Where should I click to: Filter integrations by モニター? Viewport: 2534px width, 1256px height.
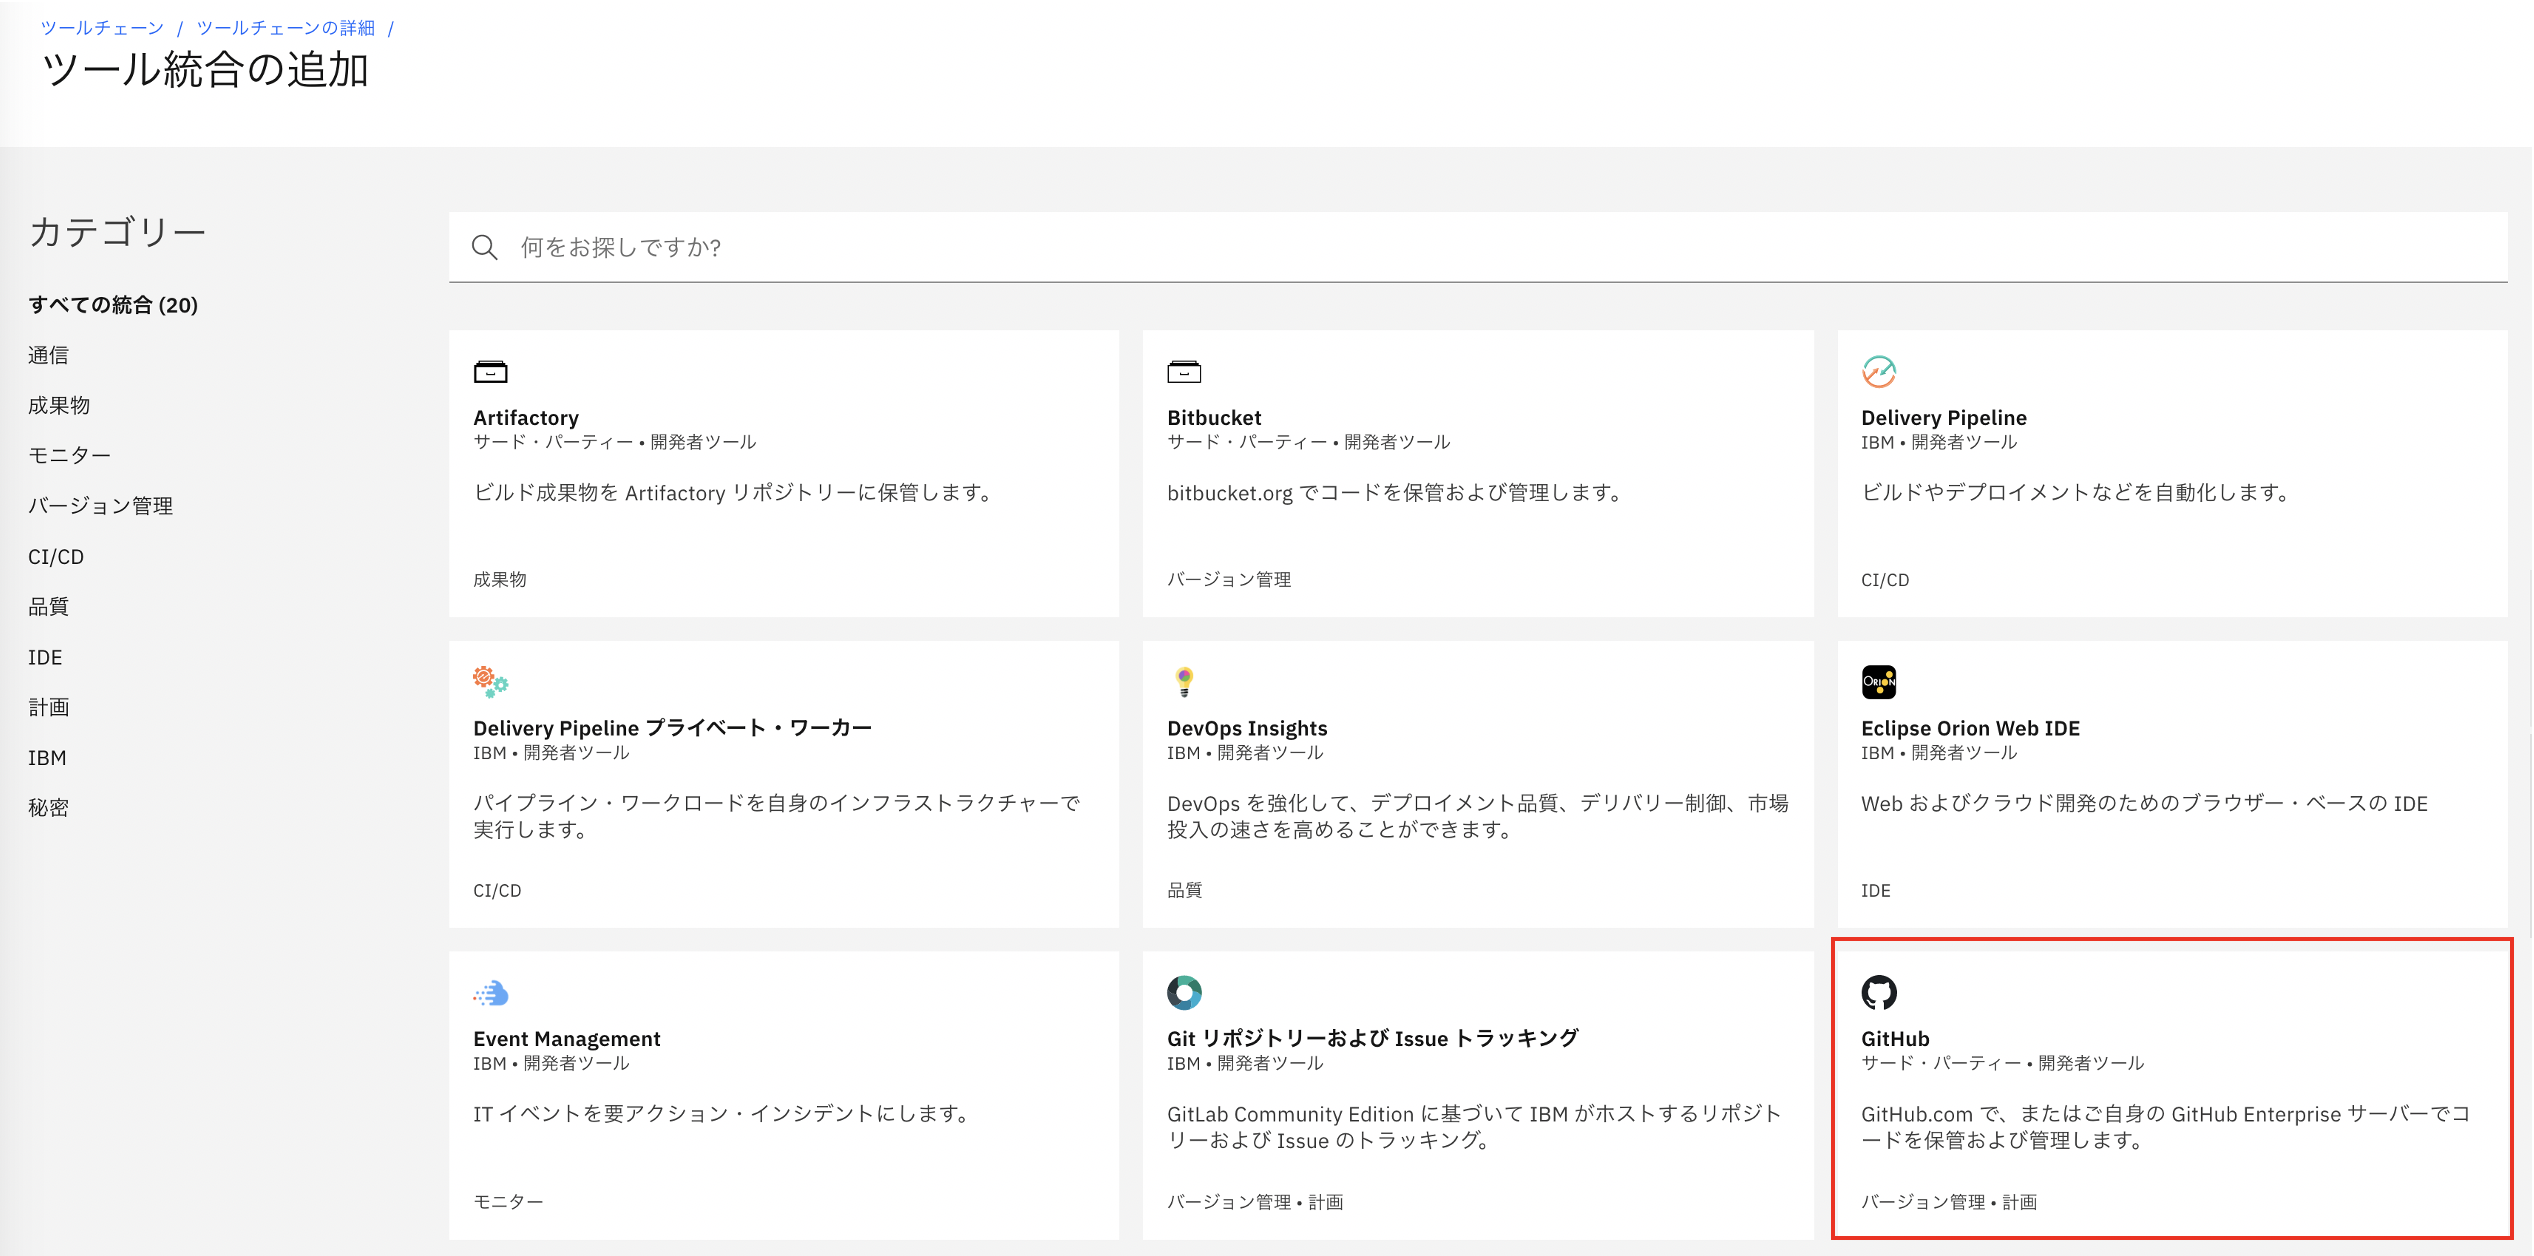point(69,456)
